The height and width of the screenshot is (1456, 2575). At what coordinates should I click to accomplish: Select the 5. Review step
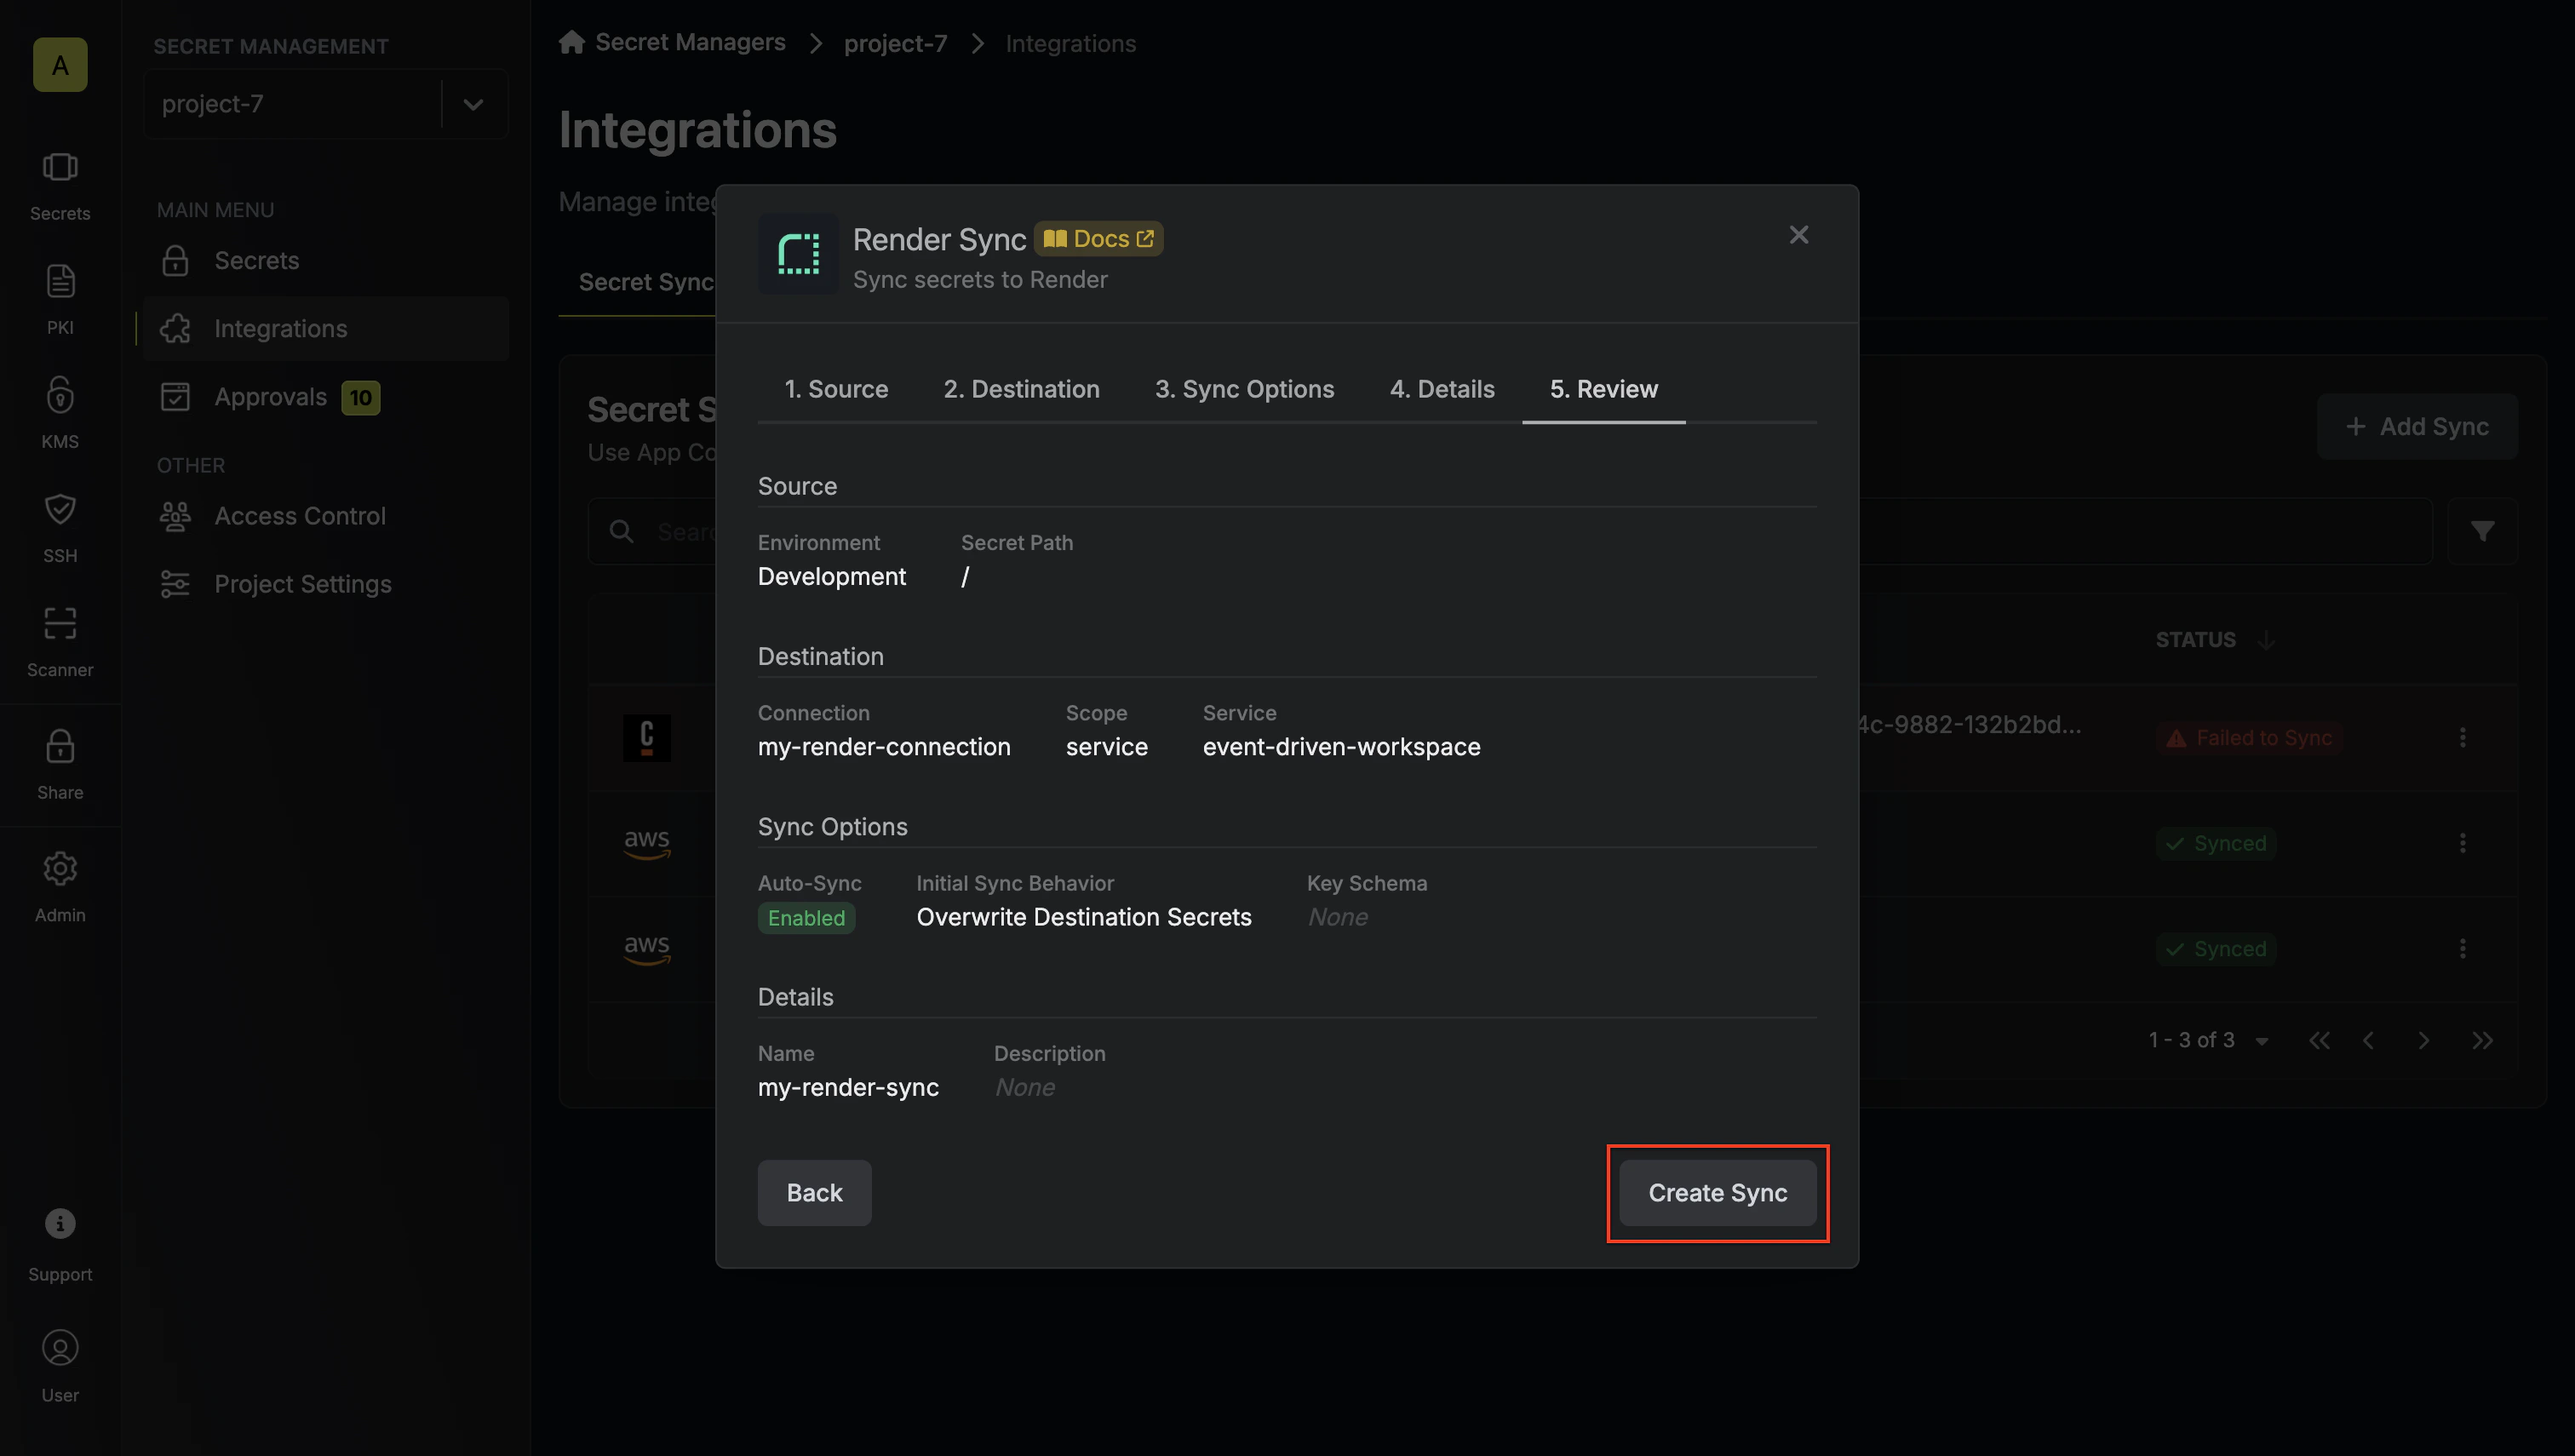[x=1603, y=389]
